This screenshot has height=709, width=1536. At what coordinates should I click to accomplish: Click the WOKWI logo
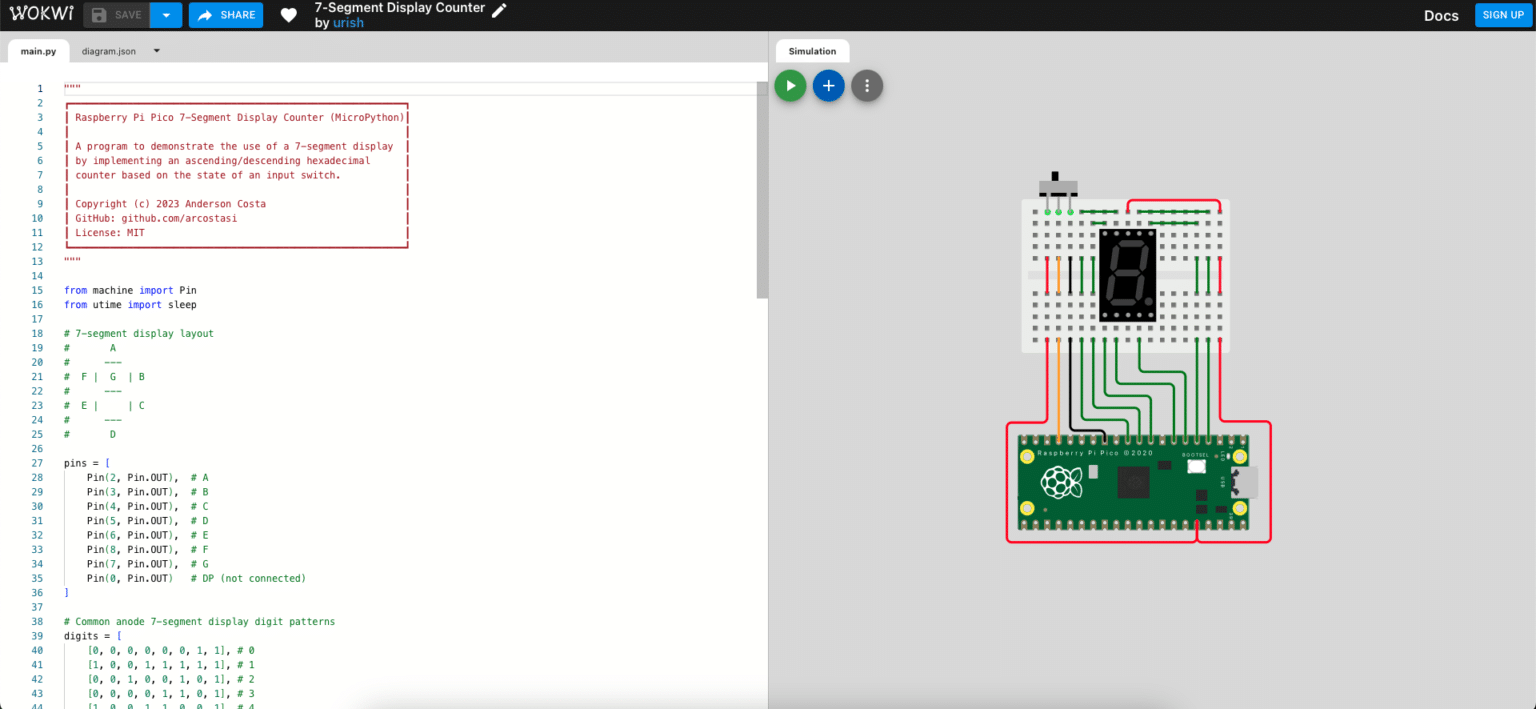click(42, 14)
